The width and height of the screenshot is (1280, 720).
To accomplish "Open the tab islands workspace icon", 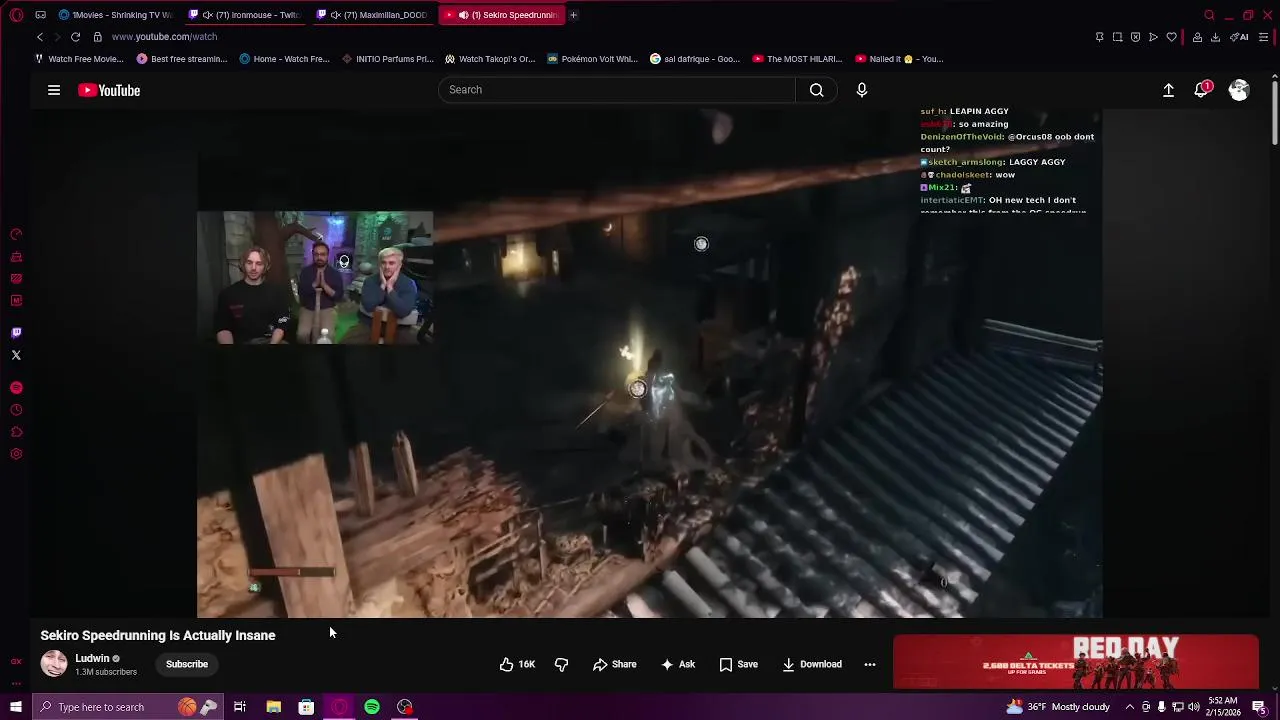I will coord(40,15).
